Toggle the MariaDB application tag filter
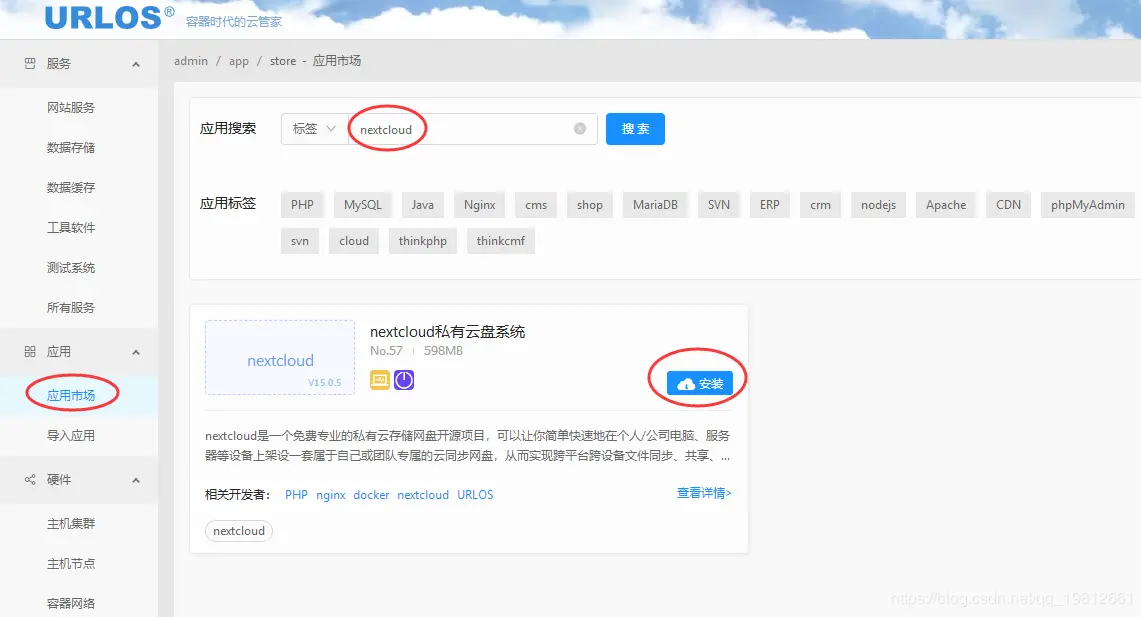This screenshot has height=617, width=1141. point(655,204)
